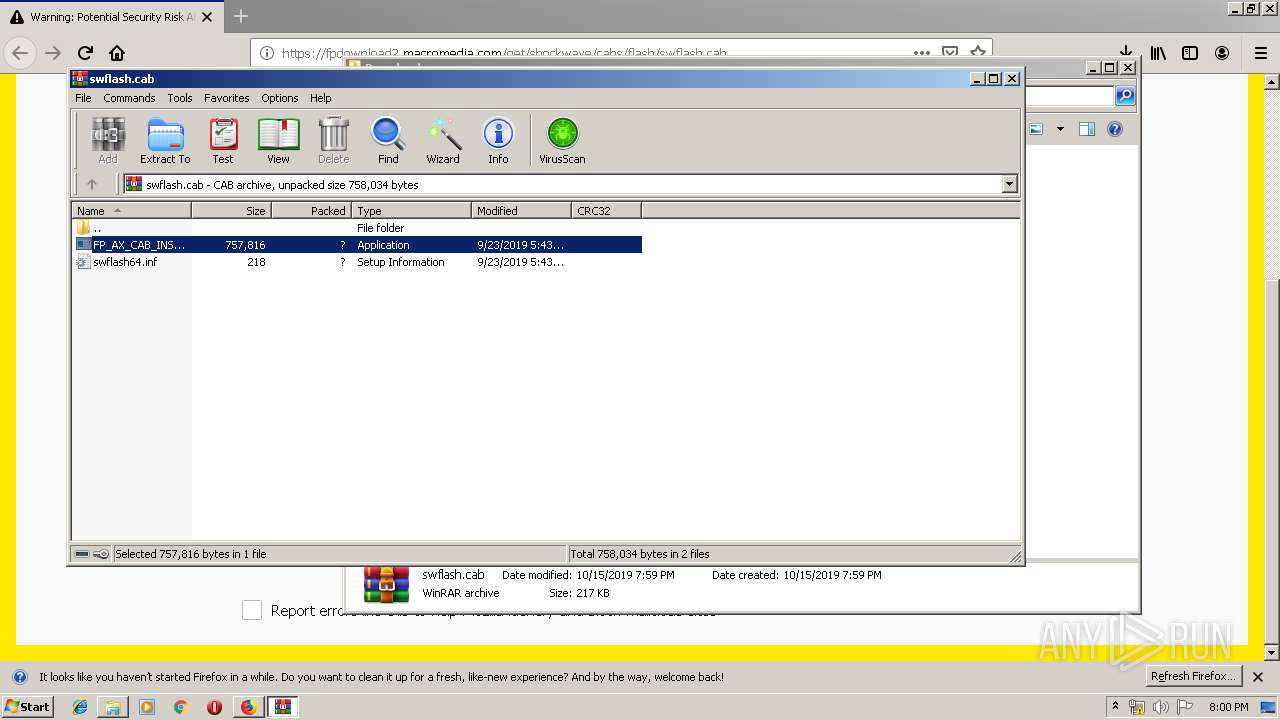Open a new Firefox tab
Screen dimensions: 1280x720
pyautogui.click(x=241, y=16)
